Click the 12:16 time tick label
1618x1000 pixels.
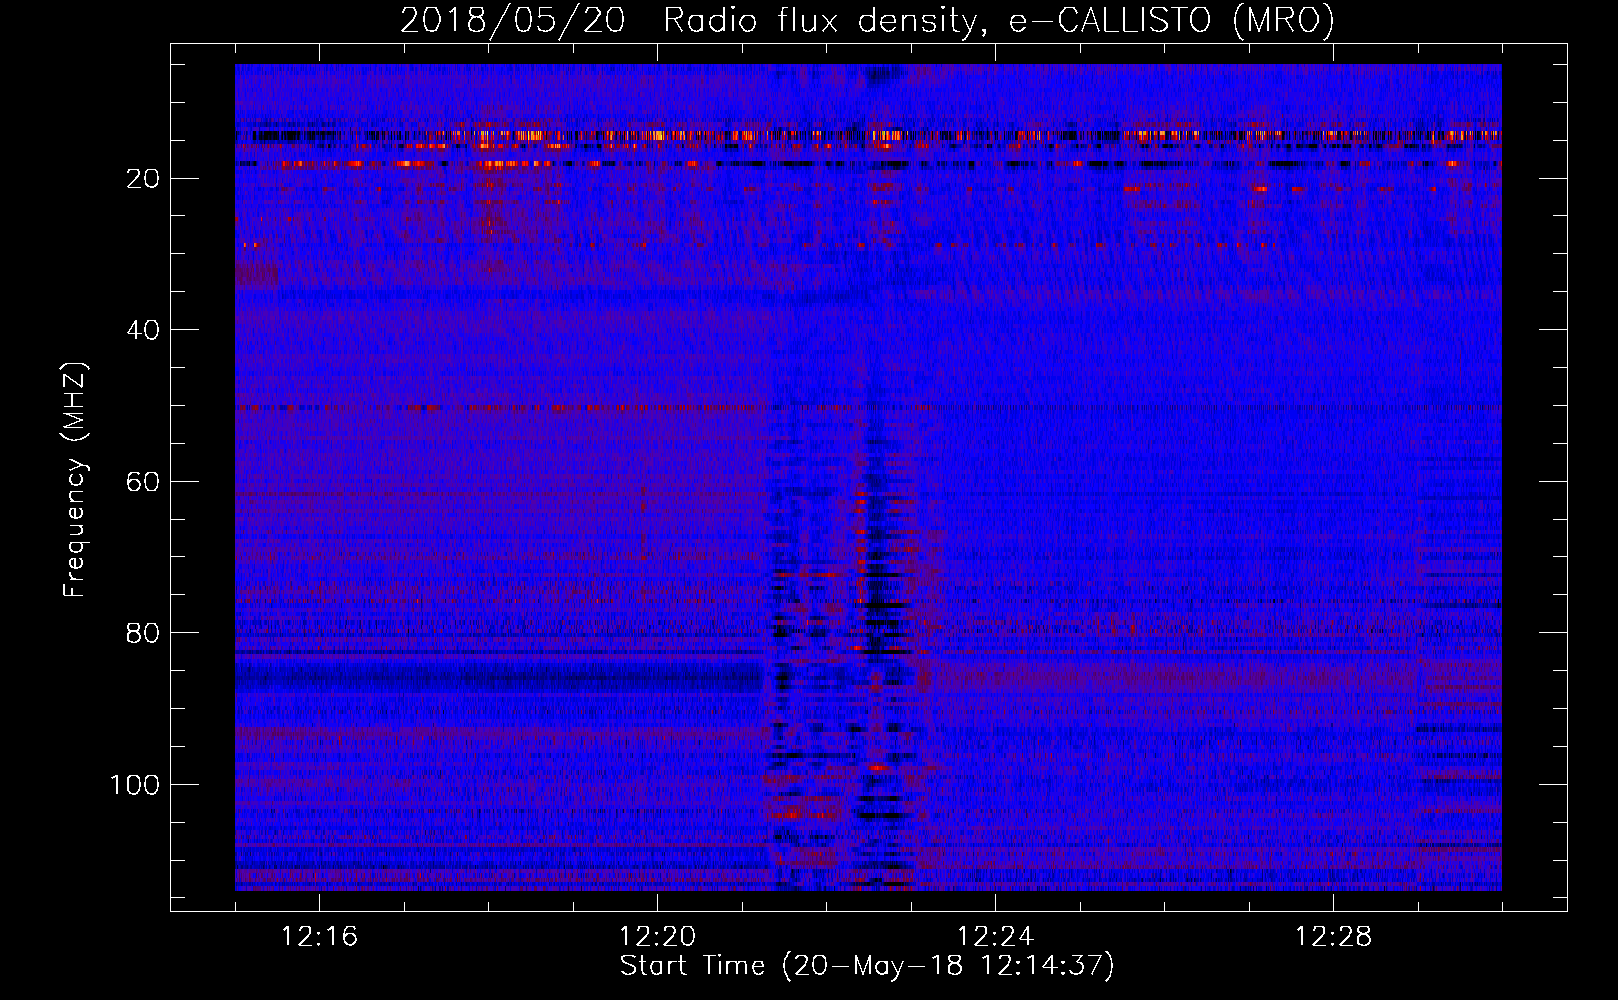(319, 937)
